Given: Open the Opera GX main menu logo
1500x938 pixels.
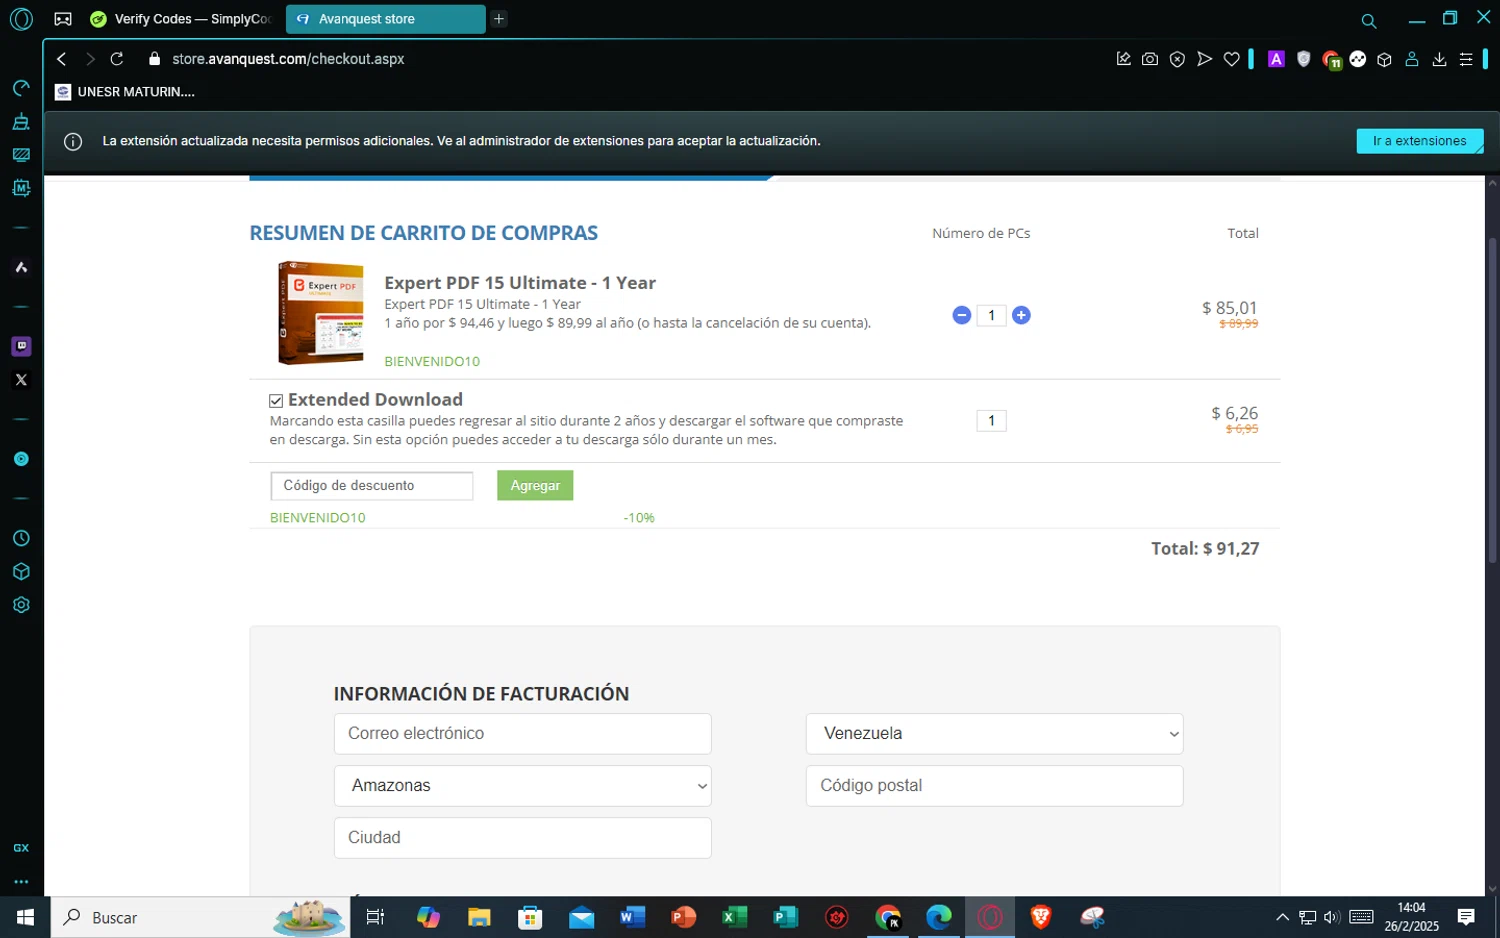Looking at the screenshot, I should point(21,19).
